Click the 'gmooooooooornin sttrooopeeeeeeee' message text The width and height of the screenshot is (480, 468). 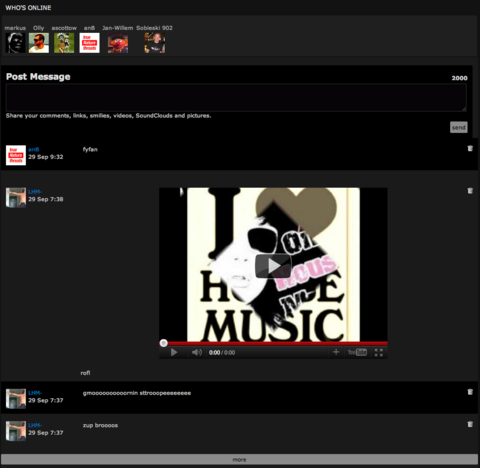coord(137,393)
